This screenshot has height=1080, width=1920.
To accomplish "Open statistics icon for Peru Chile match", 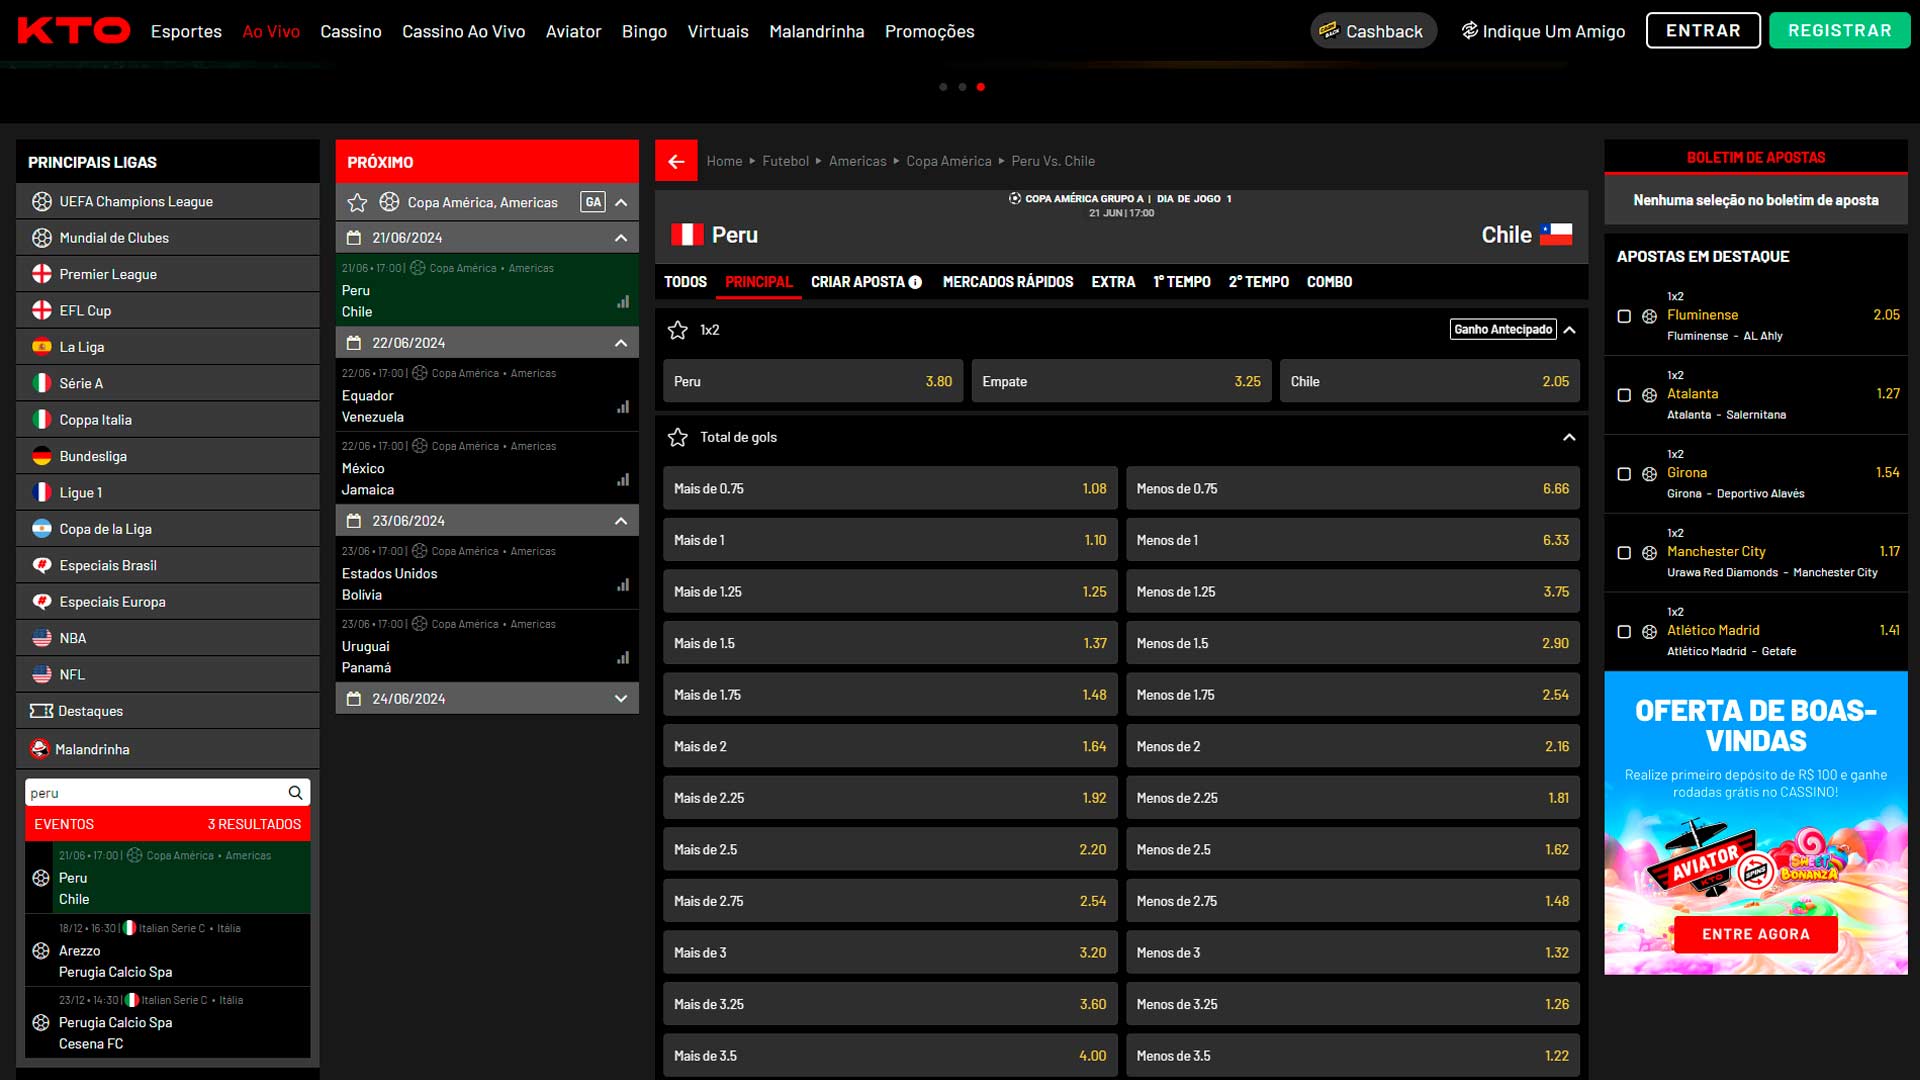I will pos(623,302).
